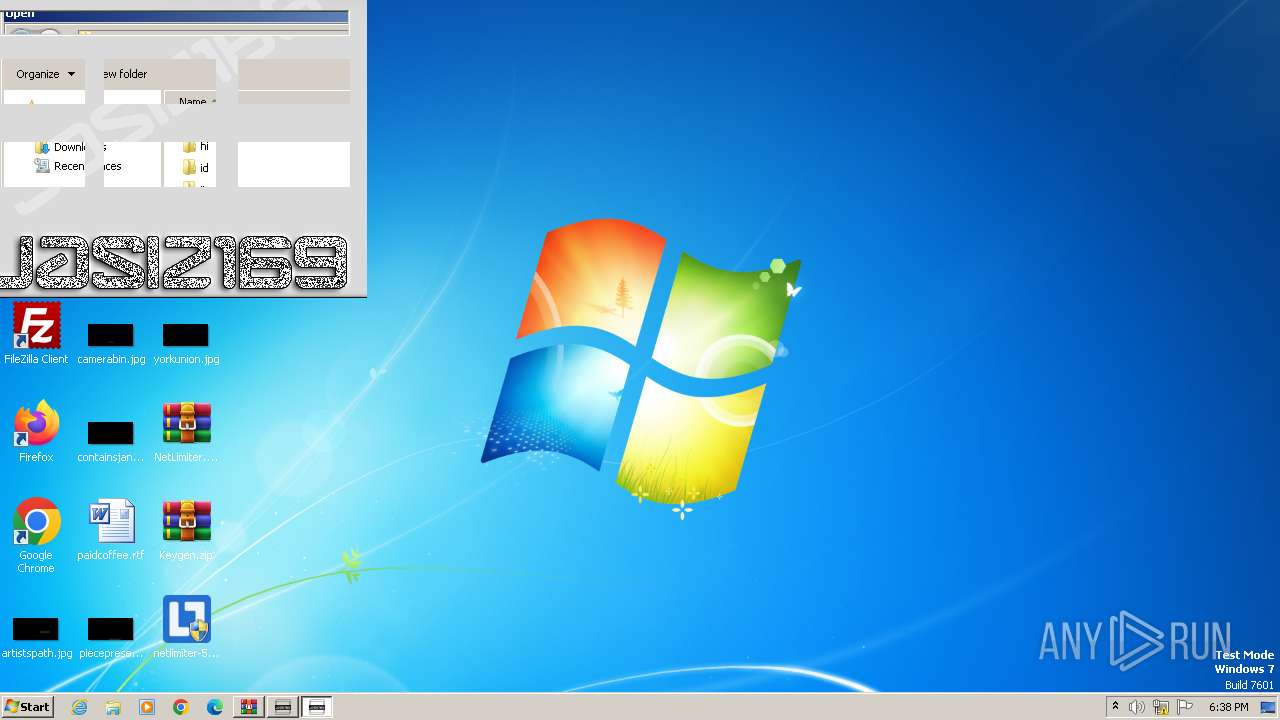Open the network status tray icon

[x=1161, y=707]
